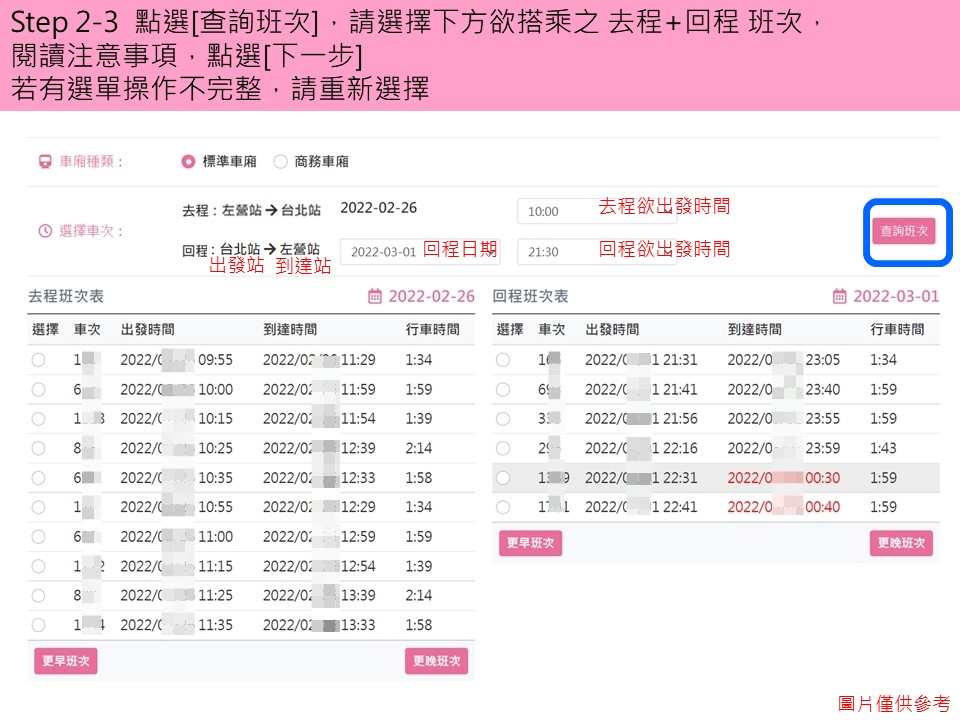Click calendar icon next to 2022-03-01 return header

(839, 297)
